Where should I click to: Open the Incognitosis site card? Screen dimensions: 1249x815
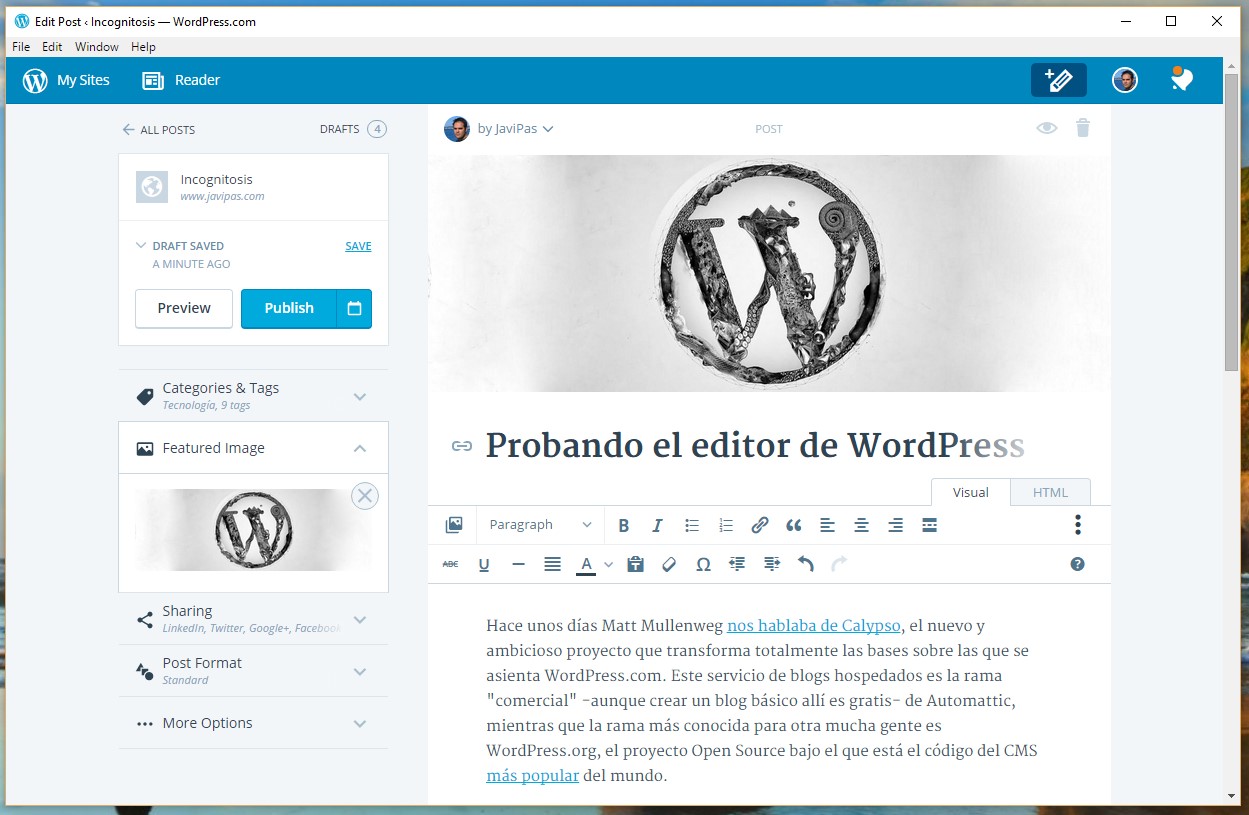(x=253, y=187)
